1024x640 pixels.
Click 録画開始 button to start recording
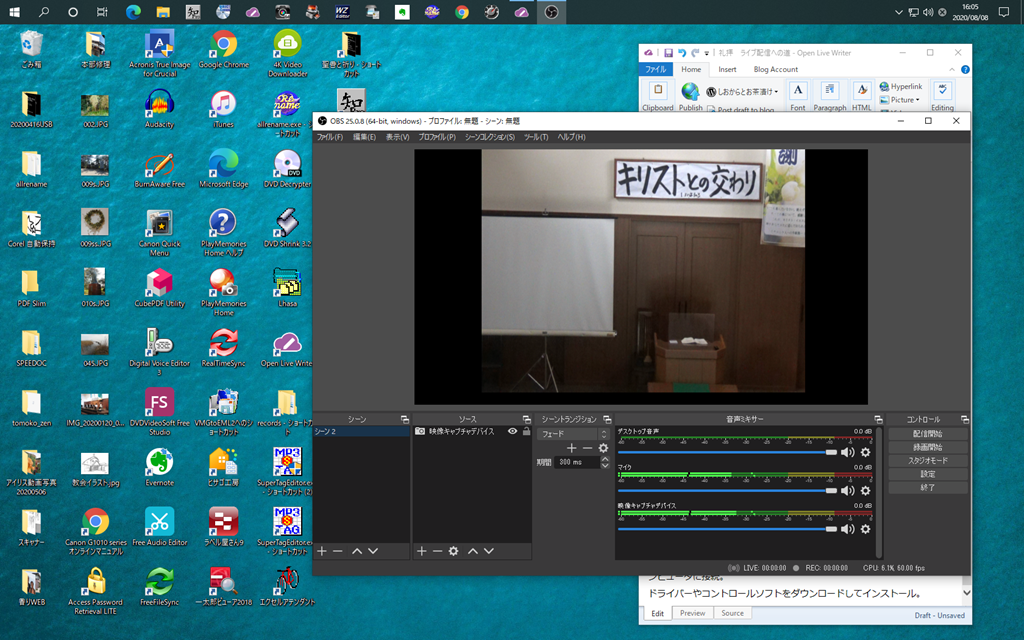[927, 447]
